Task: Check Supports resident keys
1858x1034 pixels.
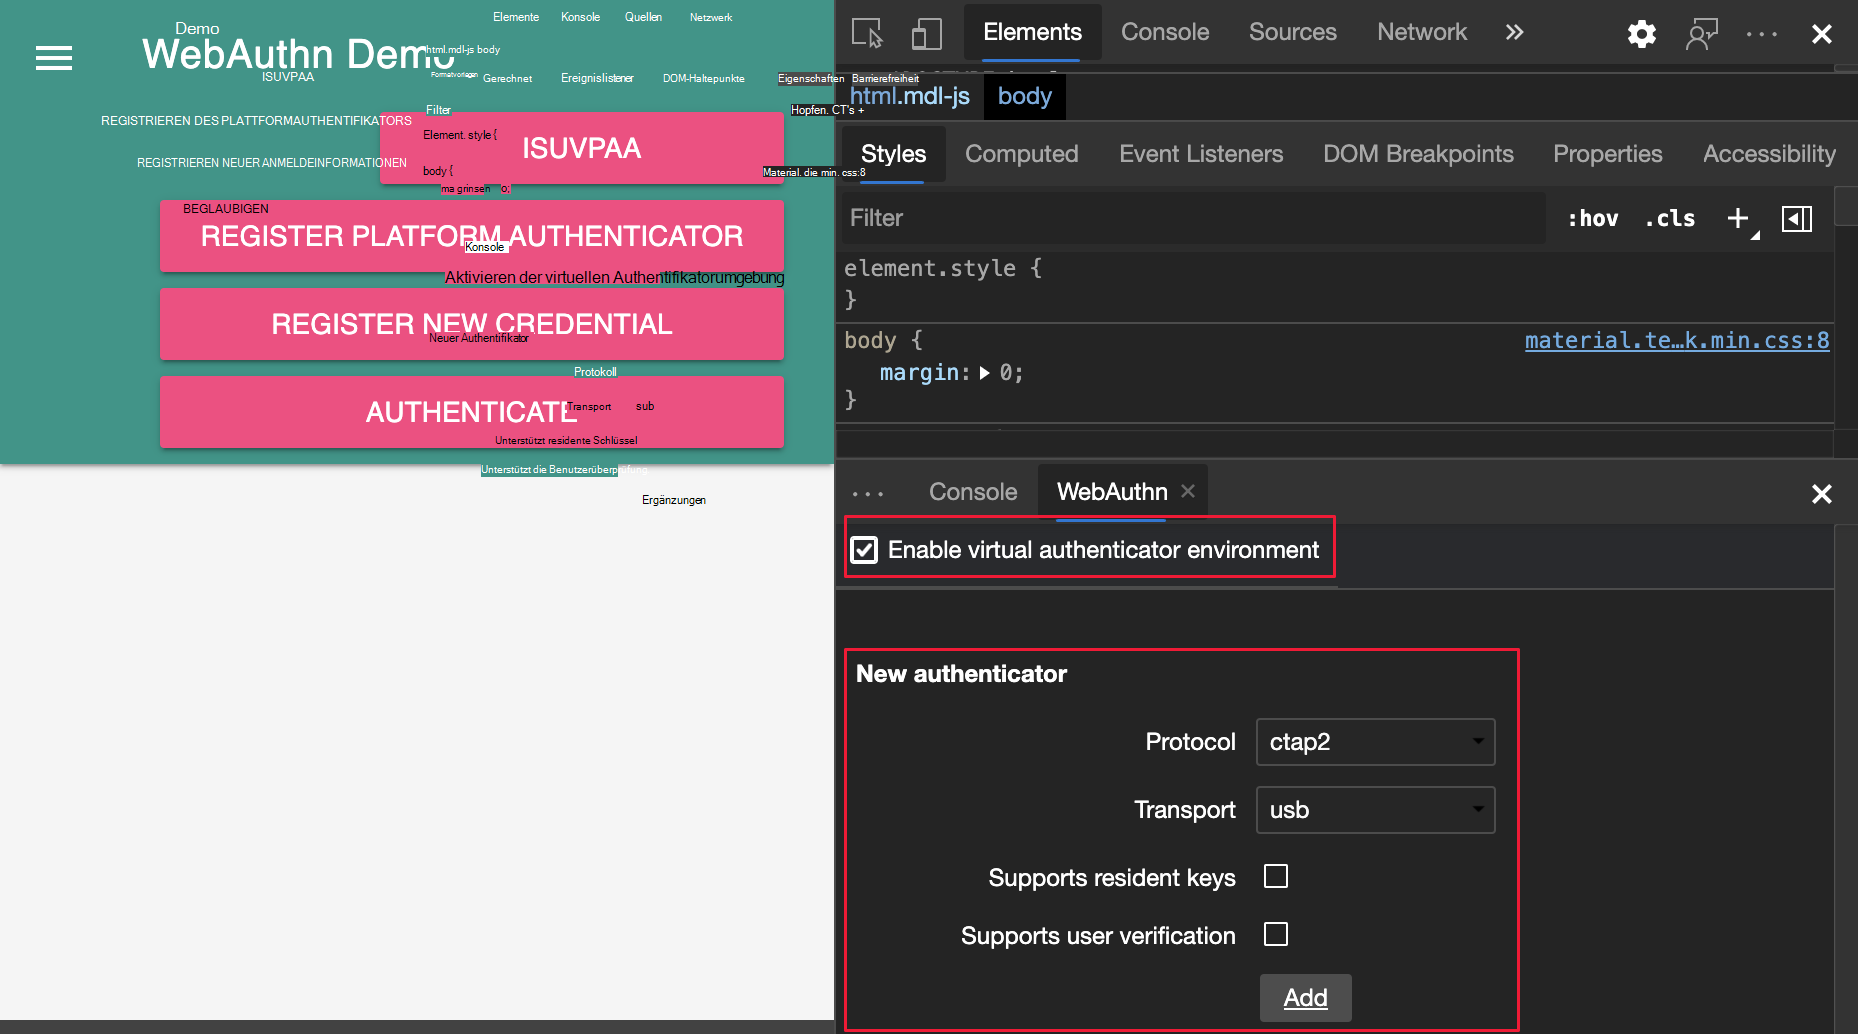Action: [1275, 876]
